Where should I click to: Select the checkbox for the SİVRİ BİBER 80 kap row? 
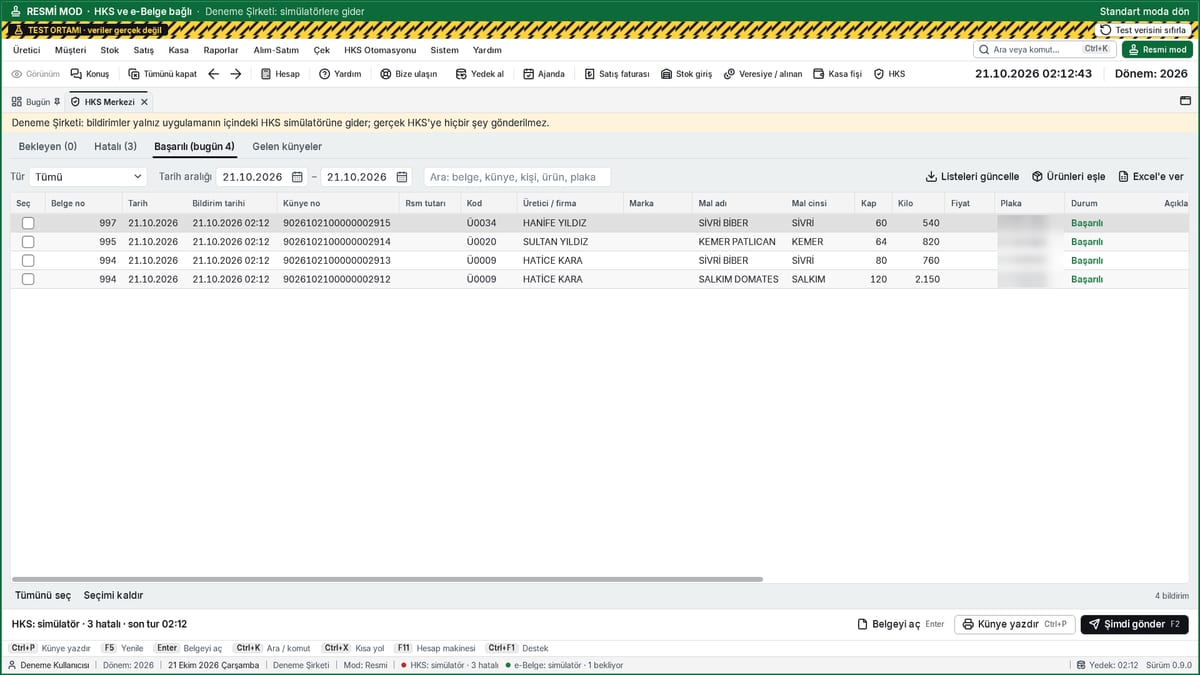click(28, 261)
